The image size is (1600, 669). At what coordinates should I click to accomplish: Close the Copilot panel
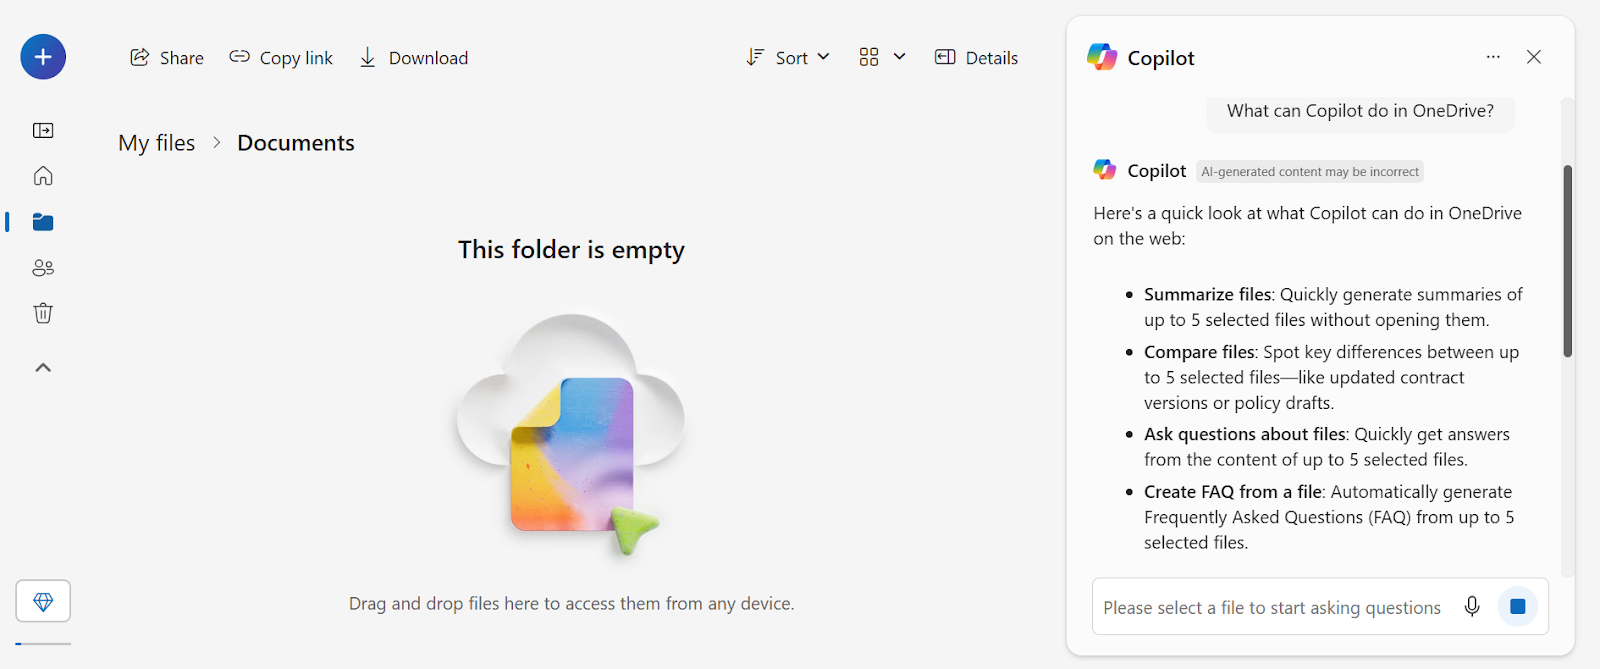pyautogui.click(x=1534, y=57)
